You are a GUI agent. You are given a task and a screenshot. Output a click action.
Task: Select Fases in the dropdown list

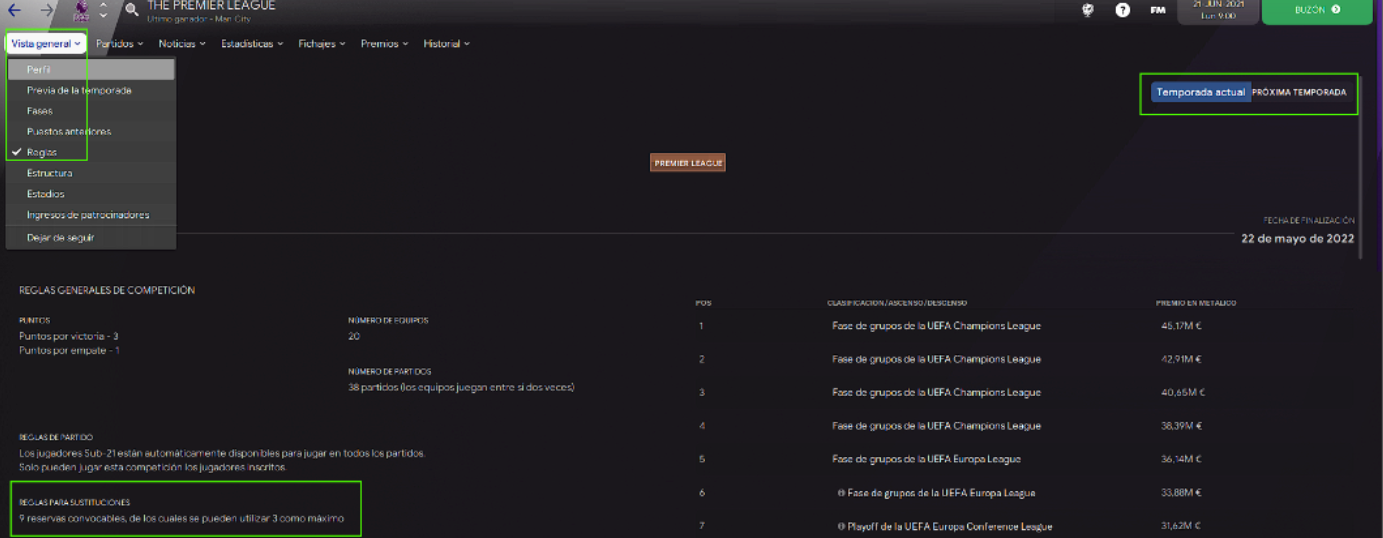91,111
